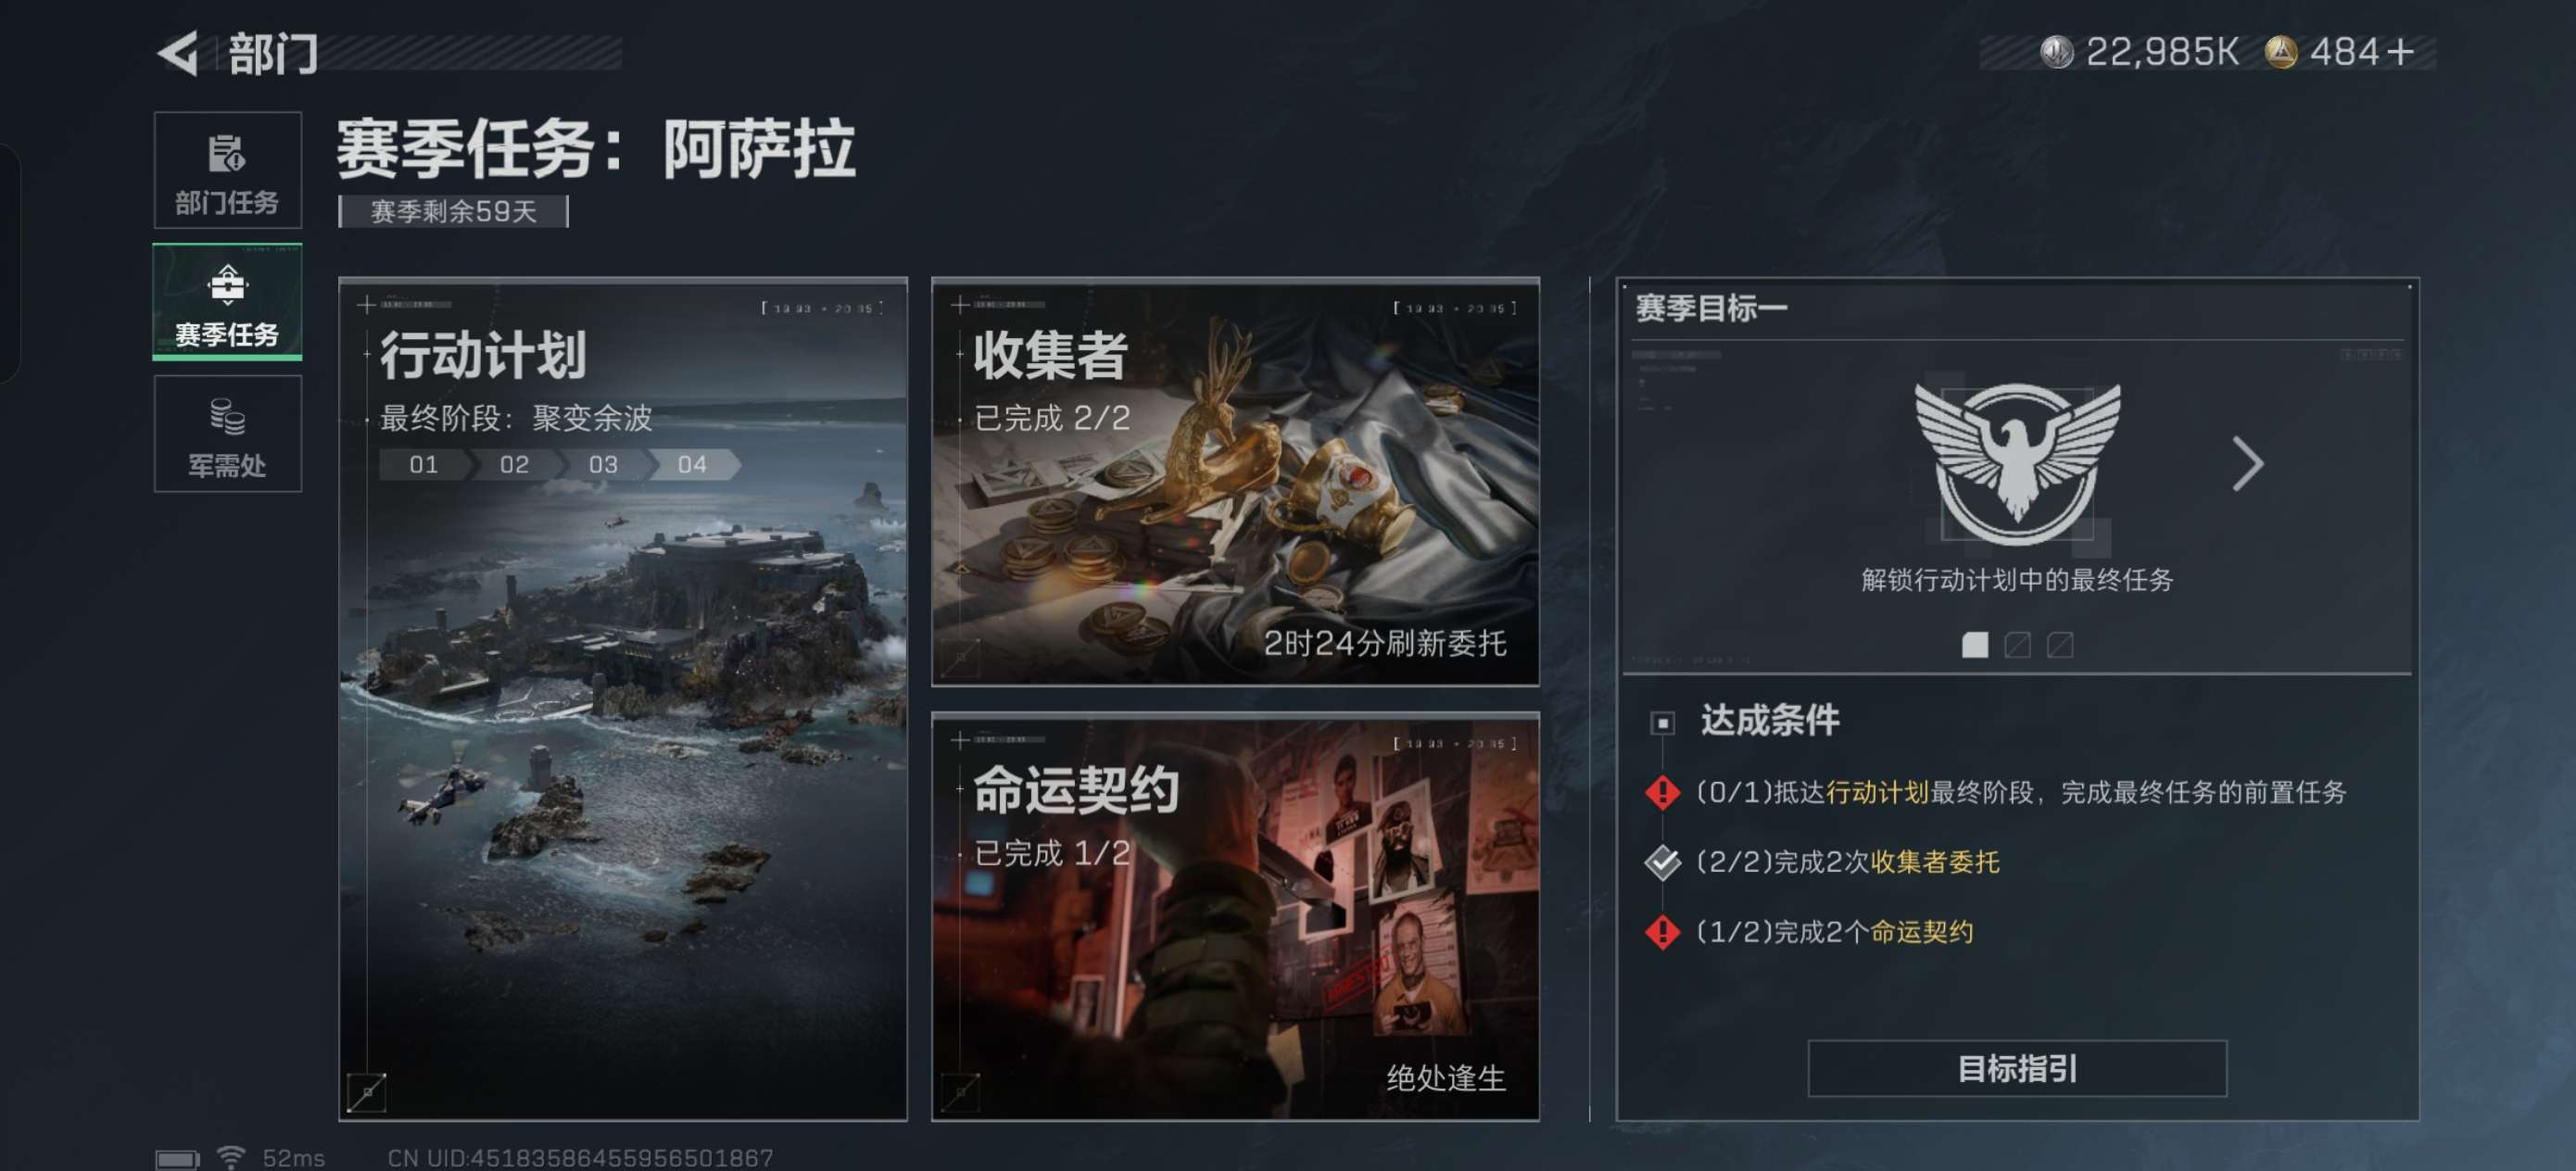The image size is (2576, 1171).
Task: Select the 赛季任务 sidebar icon
Action: click(x=227, y=285)
